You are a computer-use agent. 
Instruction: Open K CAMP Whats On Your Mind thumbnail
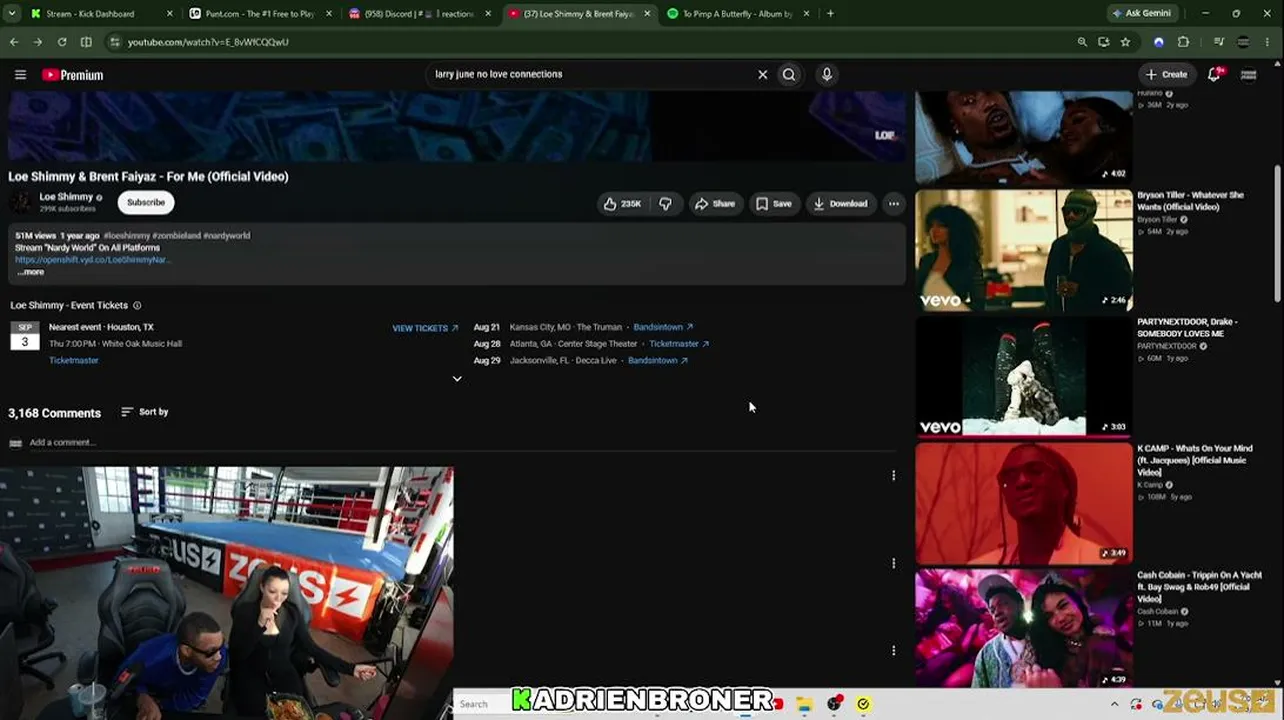1024,504
